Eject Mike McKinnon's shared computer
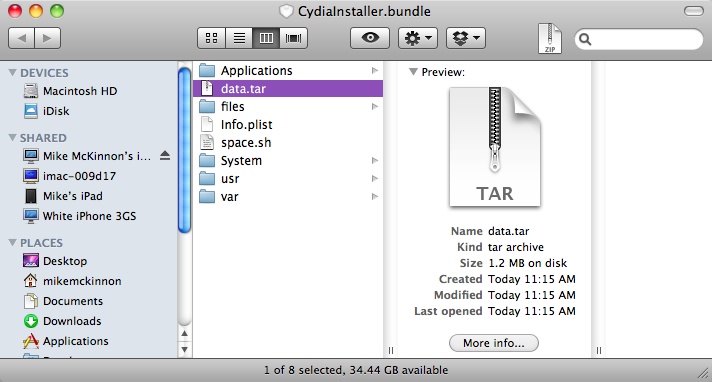 click(165, 156)
